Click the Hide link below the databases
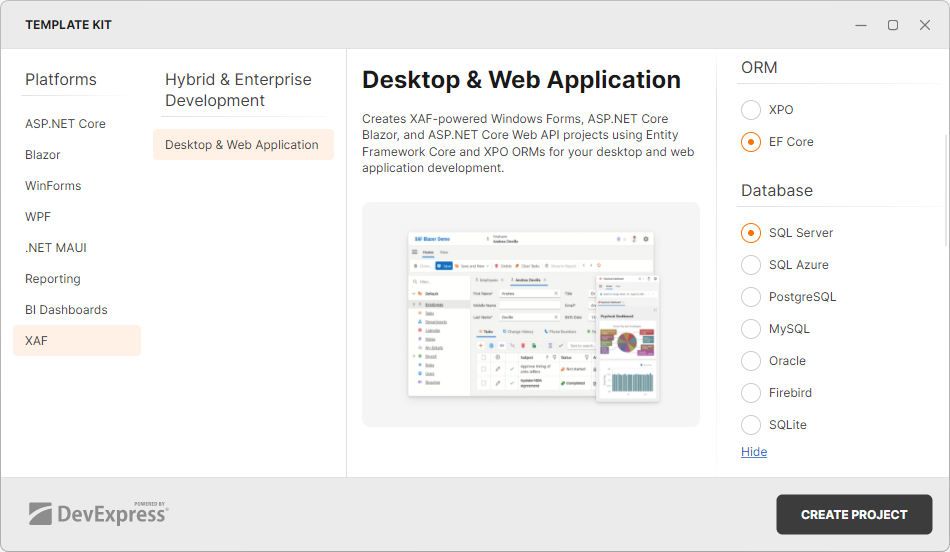The image size is (950, 552). point(754,452)
